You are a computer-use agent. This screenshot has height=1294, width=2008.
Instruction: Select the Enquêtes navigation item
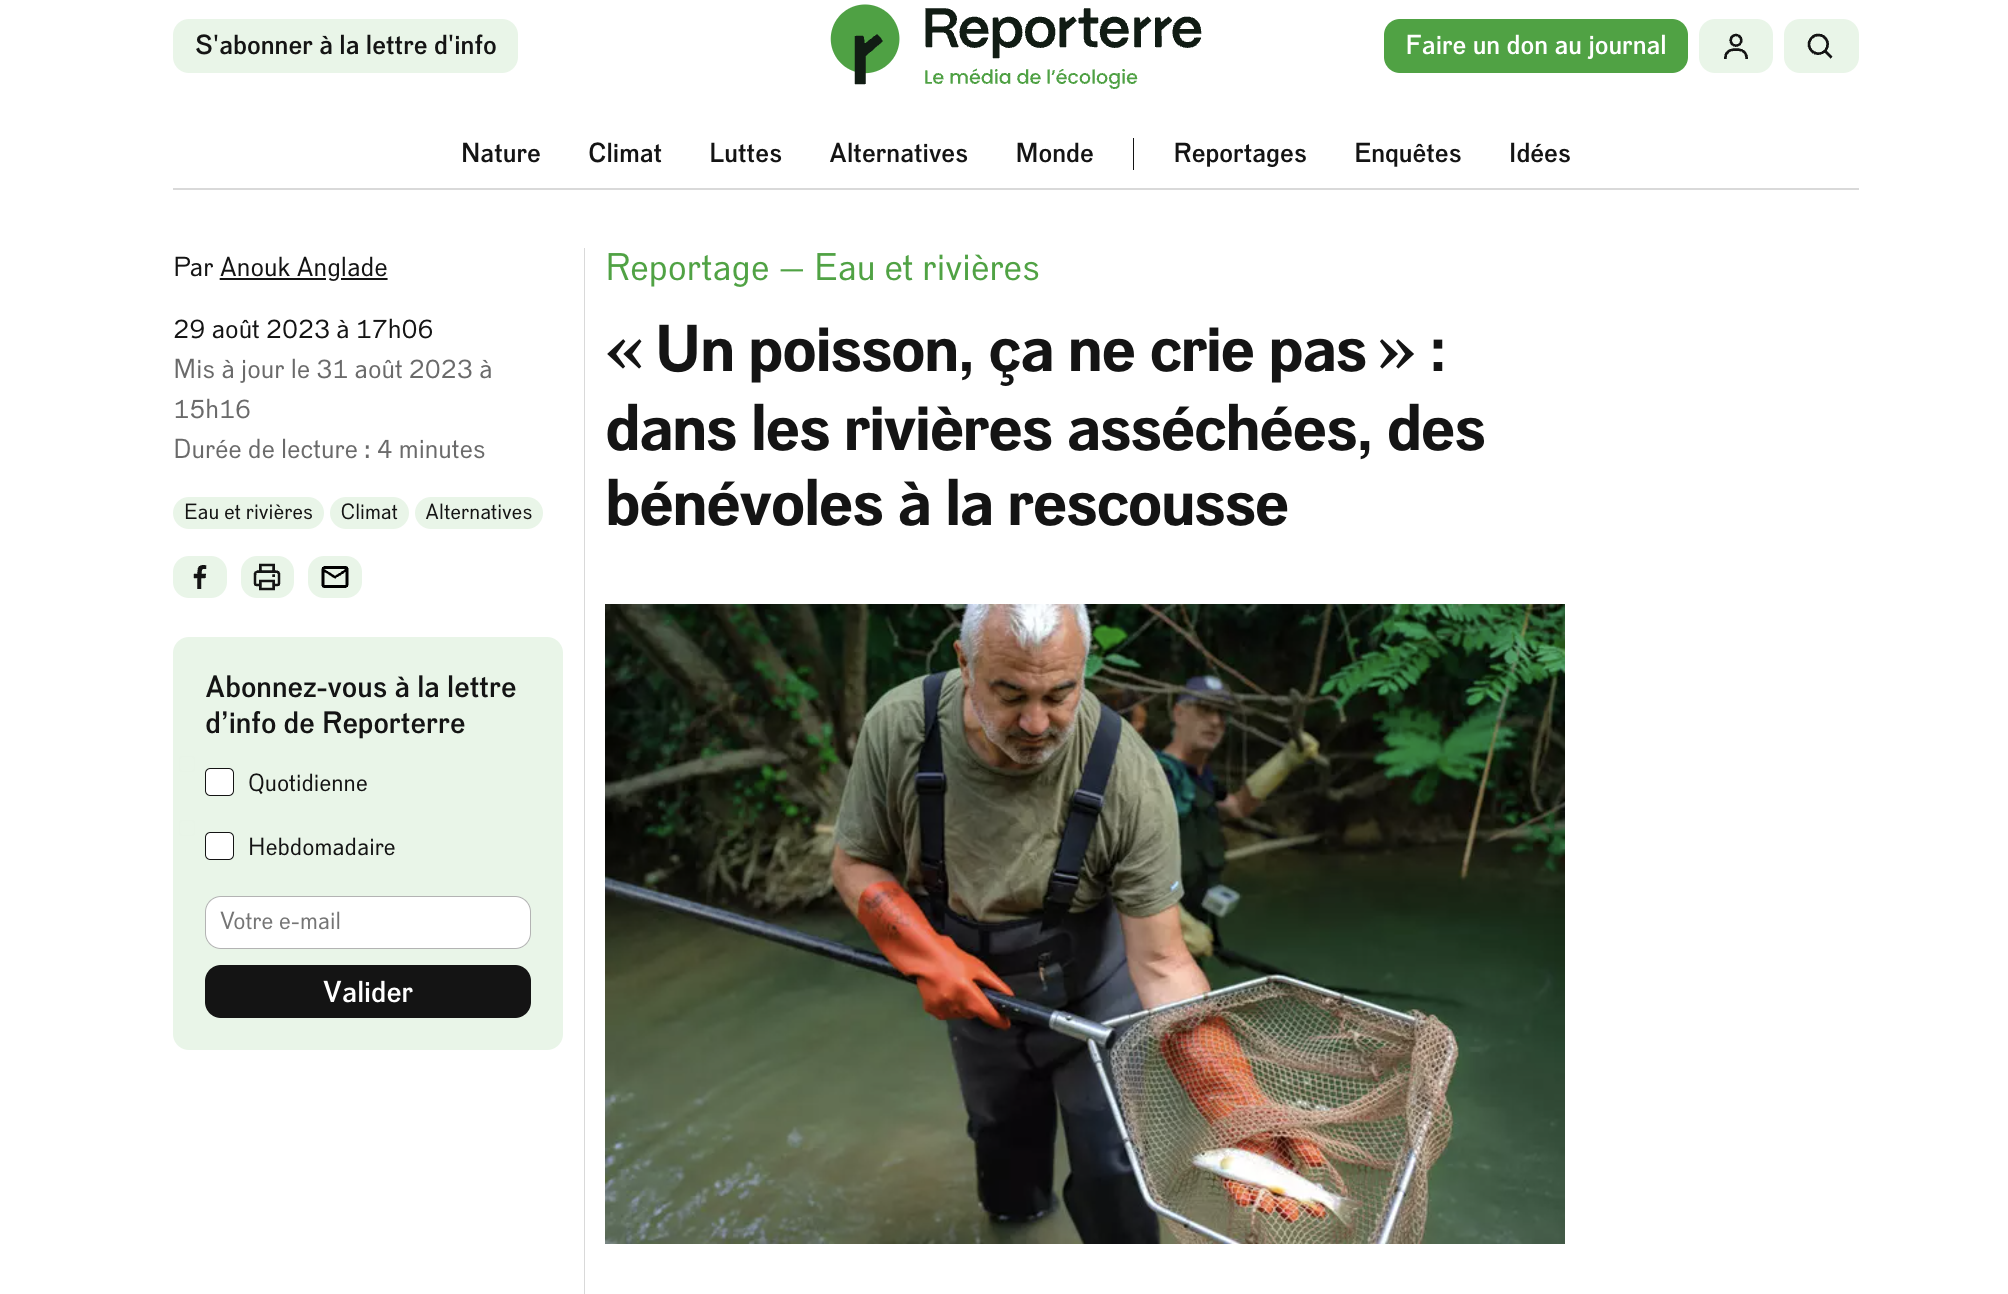coord(1408,153)
